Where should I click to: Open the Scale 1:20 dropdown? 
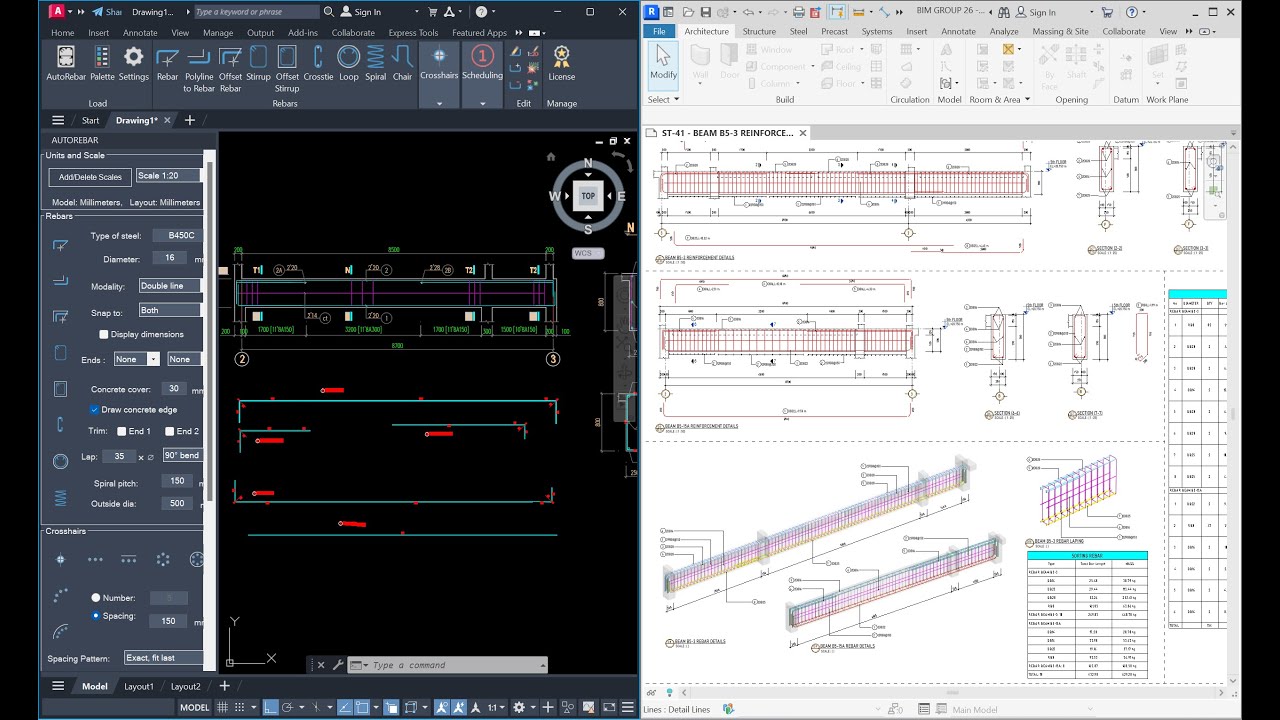coord(168,176)
